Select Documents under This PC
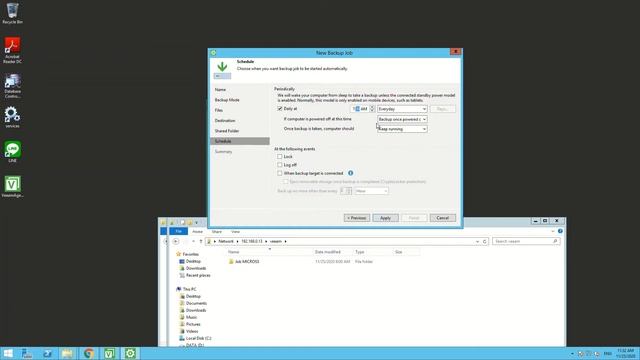This screenshot has width=640, height=360. click(196, 303)
